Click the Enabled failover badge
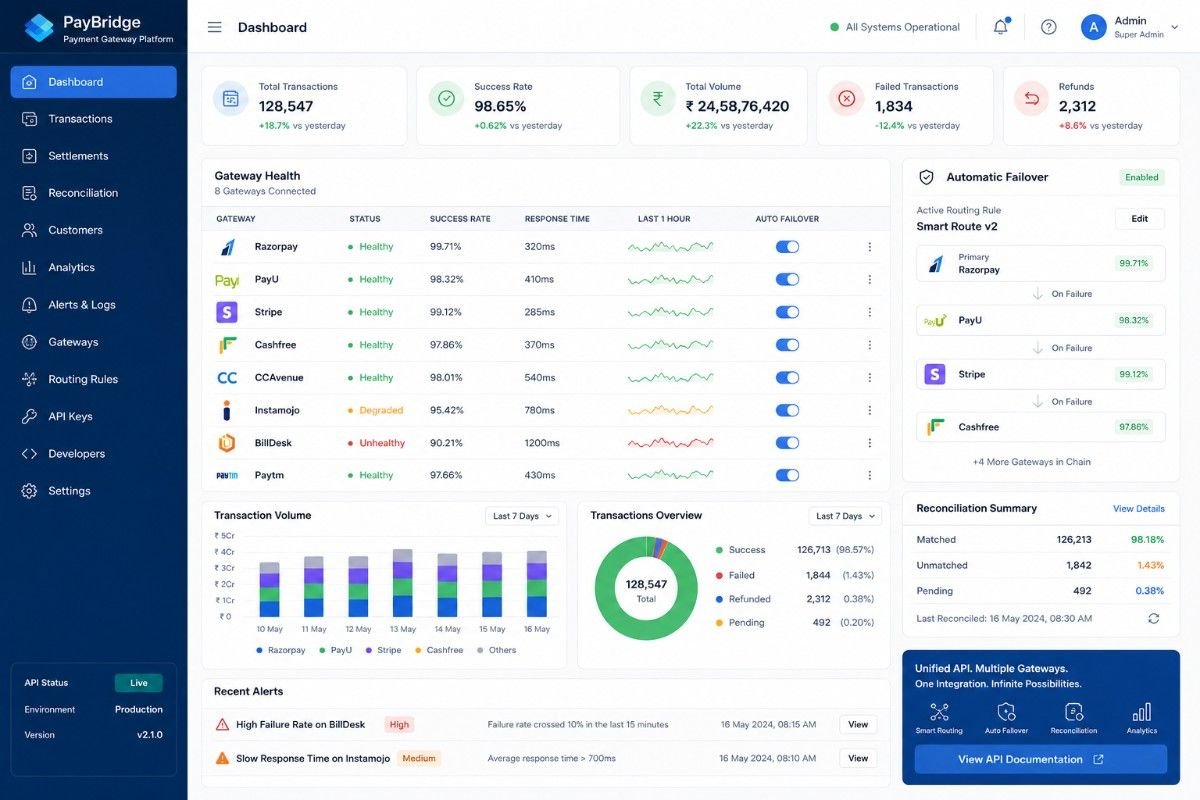This screenshot has width=1200, height=800. 1141,177
